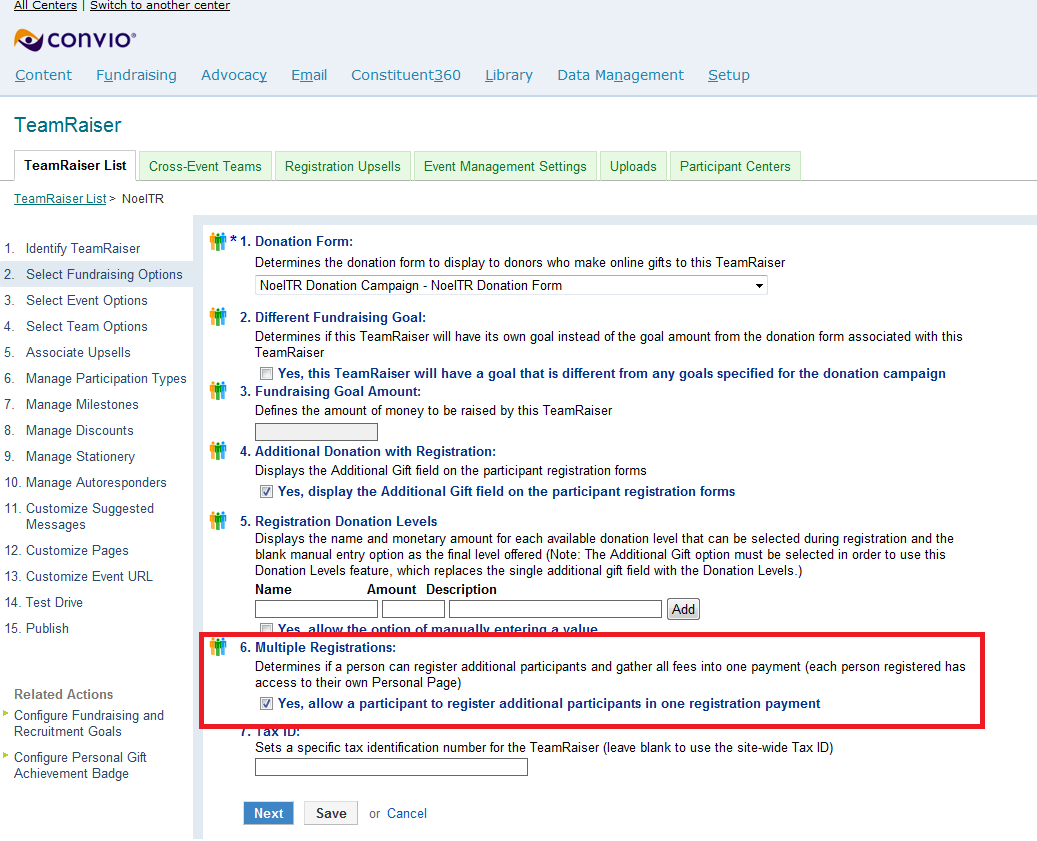The height and width of the screenshot is (841, 1037).
Task: Open the Fundraising menu
Action: (136, 75)
